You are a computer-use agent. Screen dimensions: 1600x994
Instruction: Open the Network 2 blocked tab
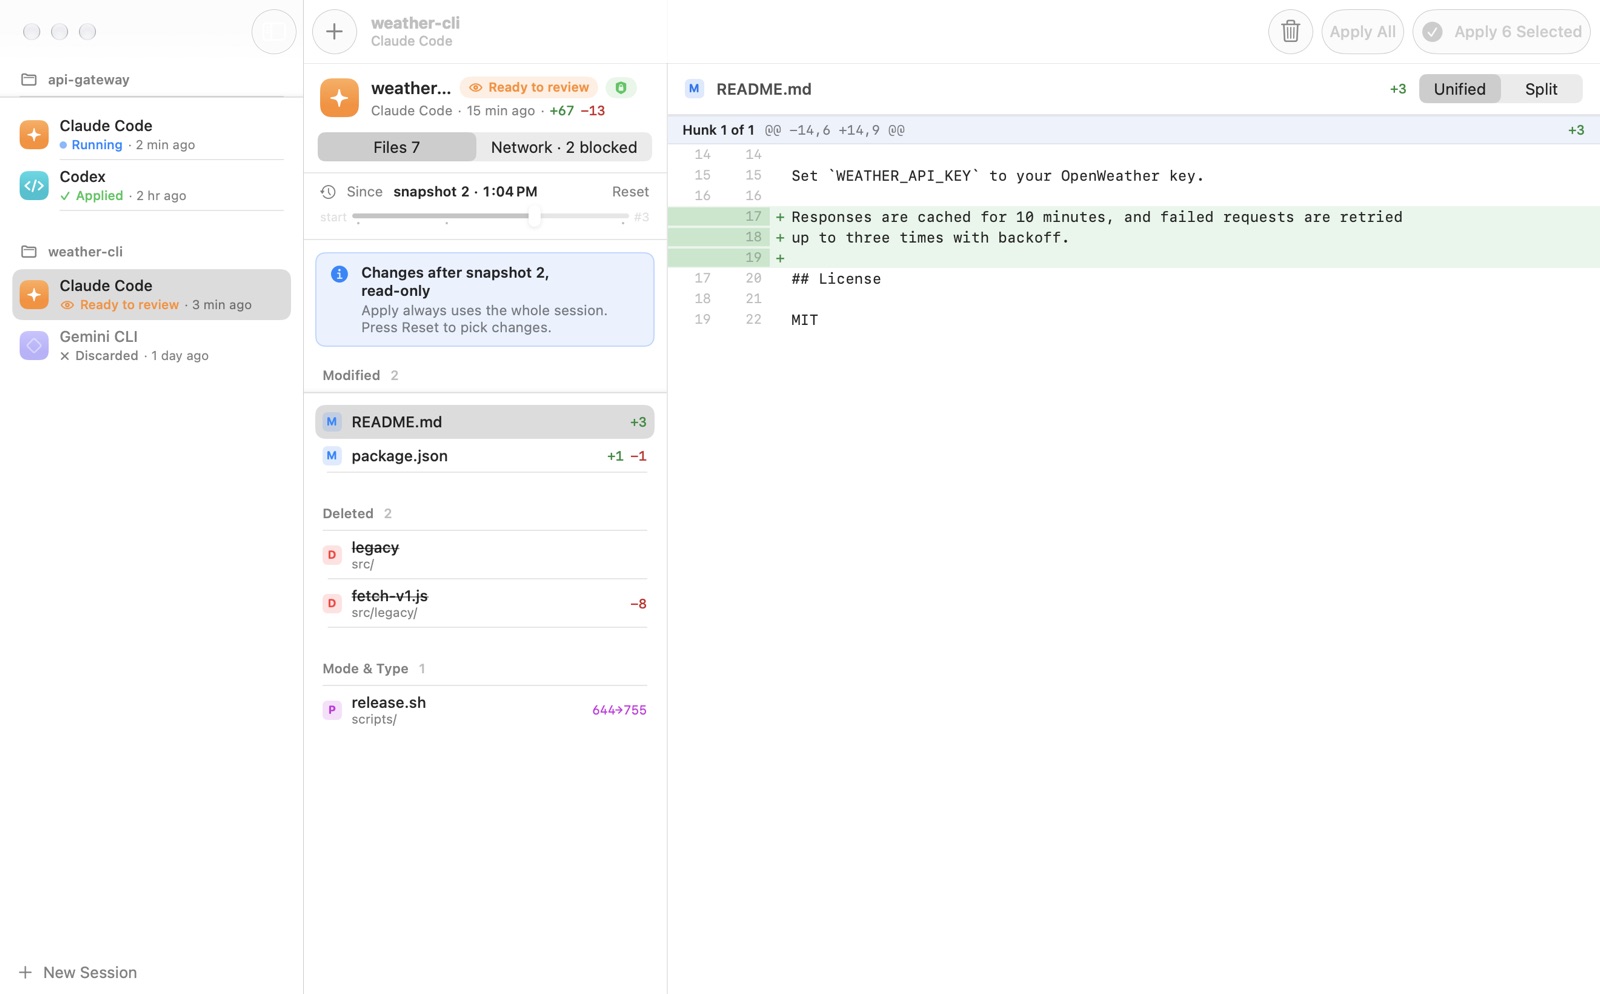click(x=564, y=147)
